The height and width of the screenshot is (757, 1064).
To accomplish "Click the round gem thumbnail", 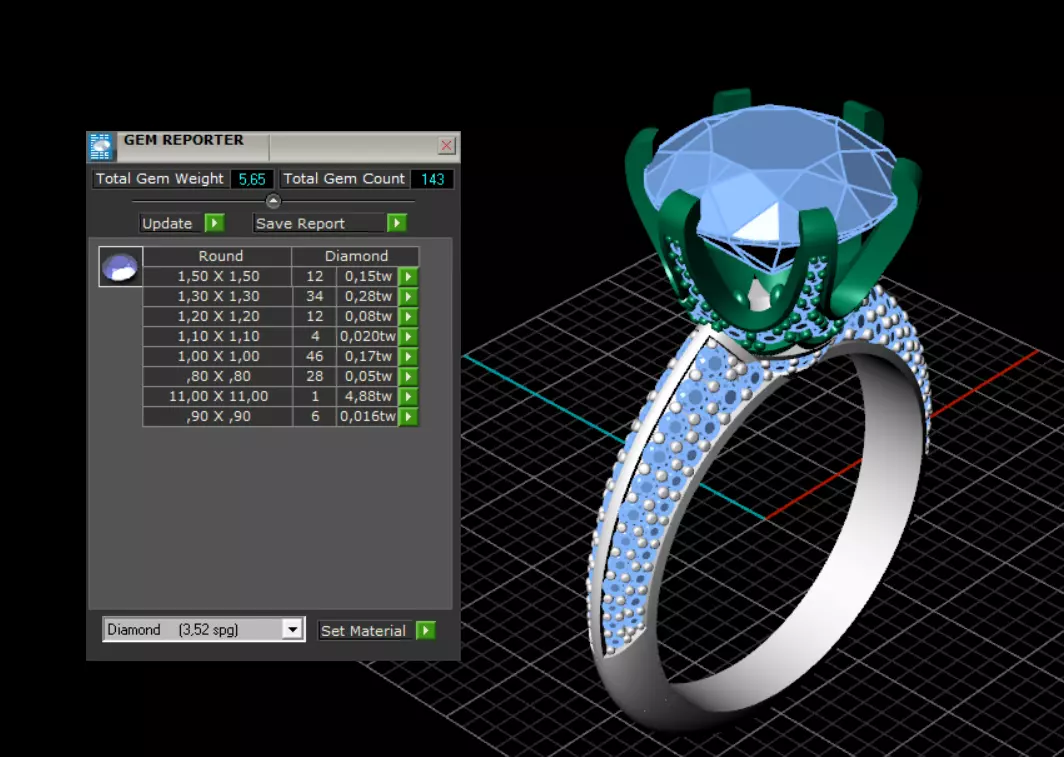I will pyautogui.click(x=120, y=267).
